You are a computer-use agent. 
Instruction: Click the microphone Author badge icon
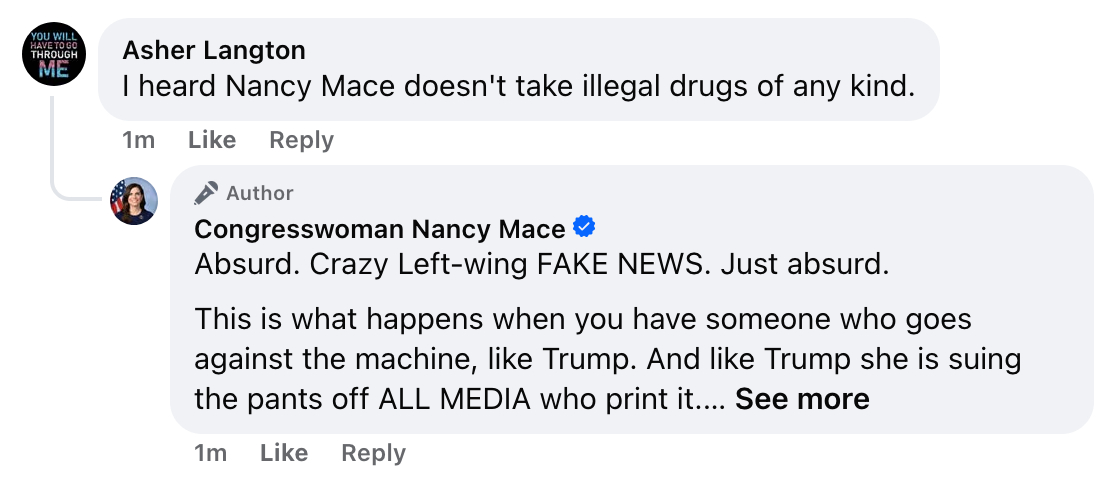coord(206,193)
